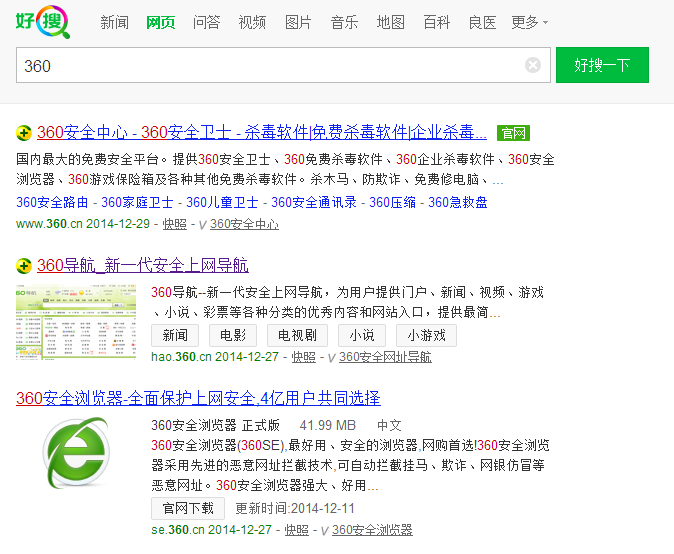This screenshot has width=674, height=554.
Task: Click the 360儿童卫士 sublink
Action: [x=222, y=202]
